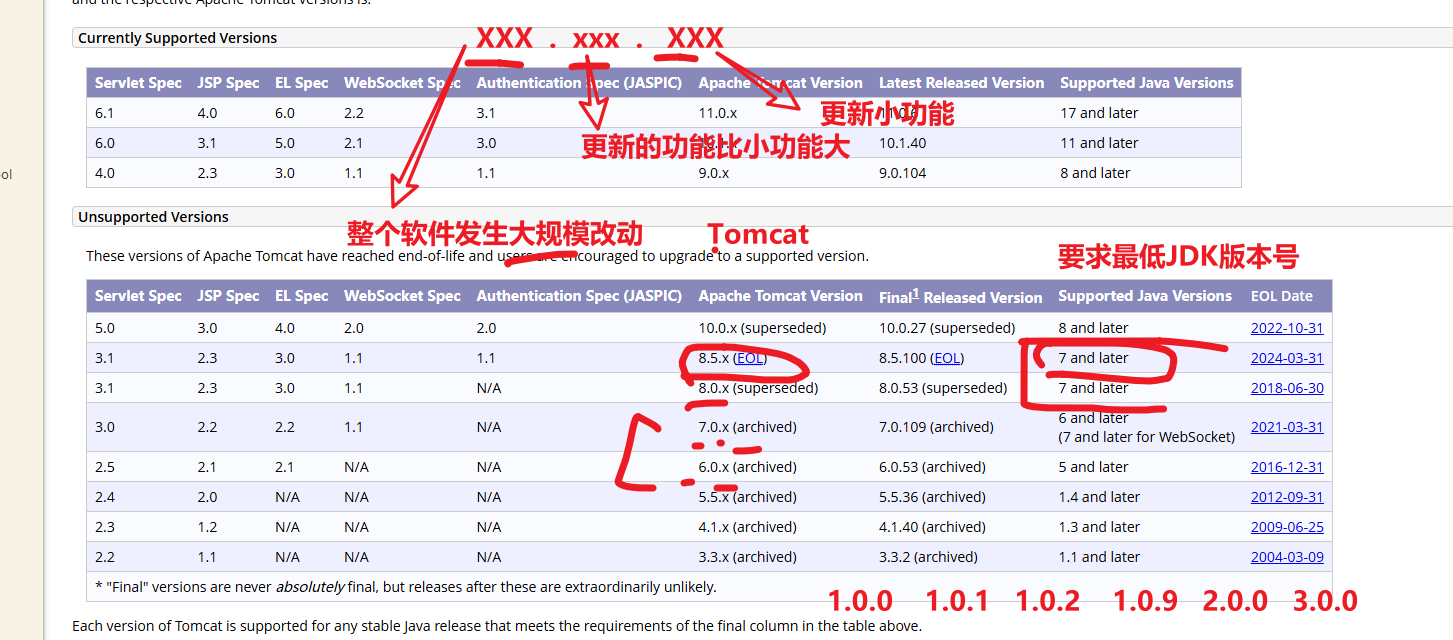Open the 2018-06-30 EOL date link
This screenshot has width=1453, height=640.
point(1287,388)
